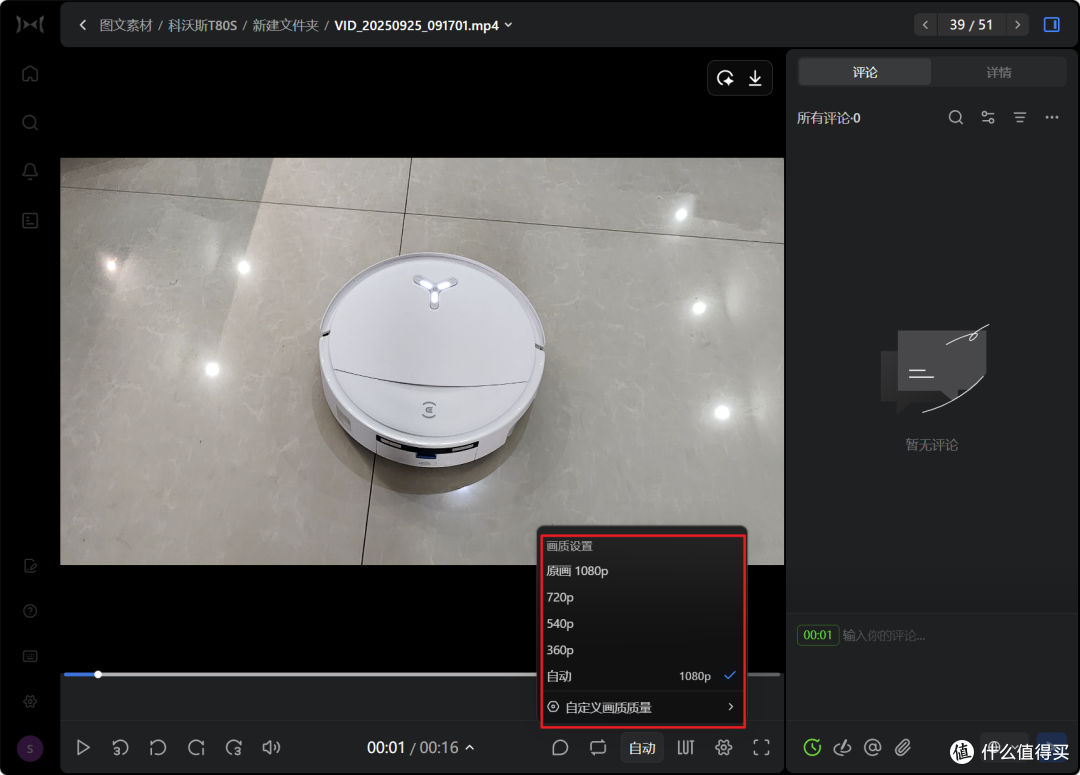Open notifications bell in sidebar
The image size is (1080, 775).
click(x=30, y=172)
